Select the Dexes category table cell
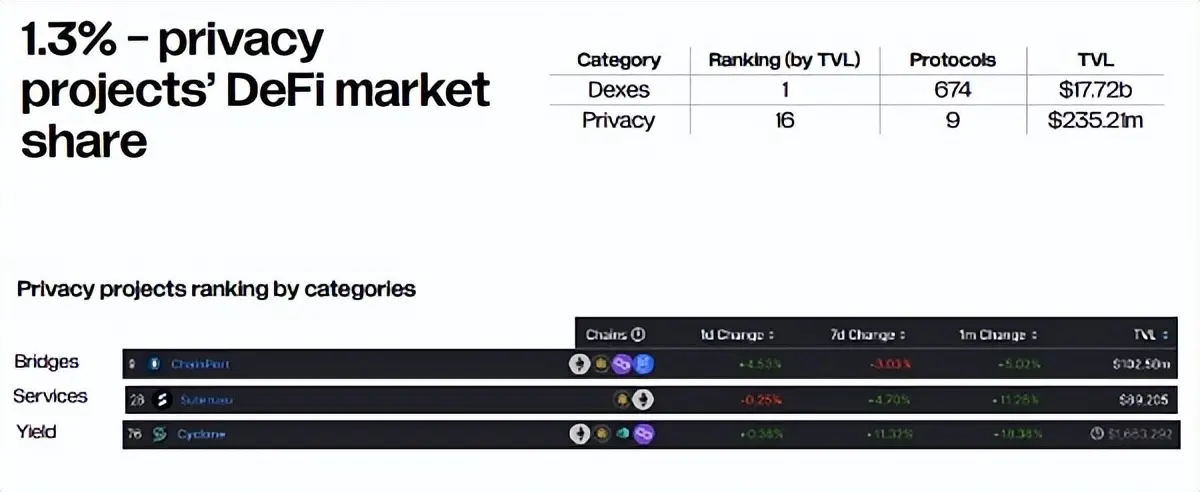This screenshot has height=492, width=1200. (x=619, y=90)
